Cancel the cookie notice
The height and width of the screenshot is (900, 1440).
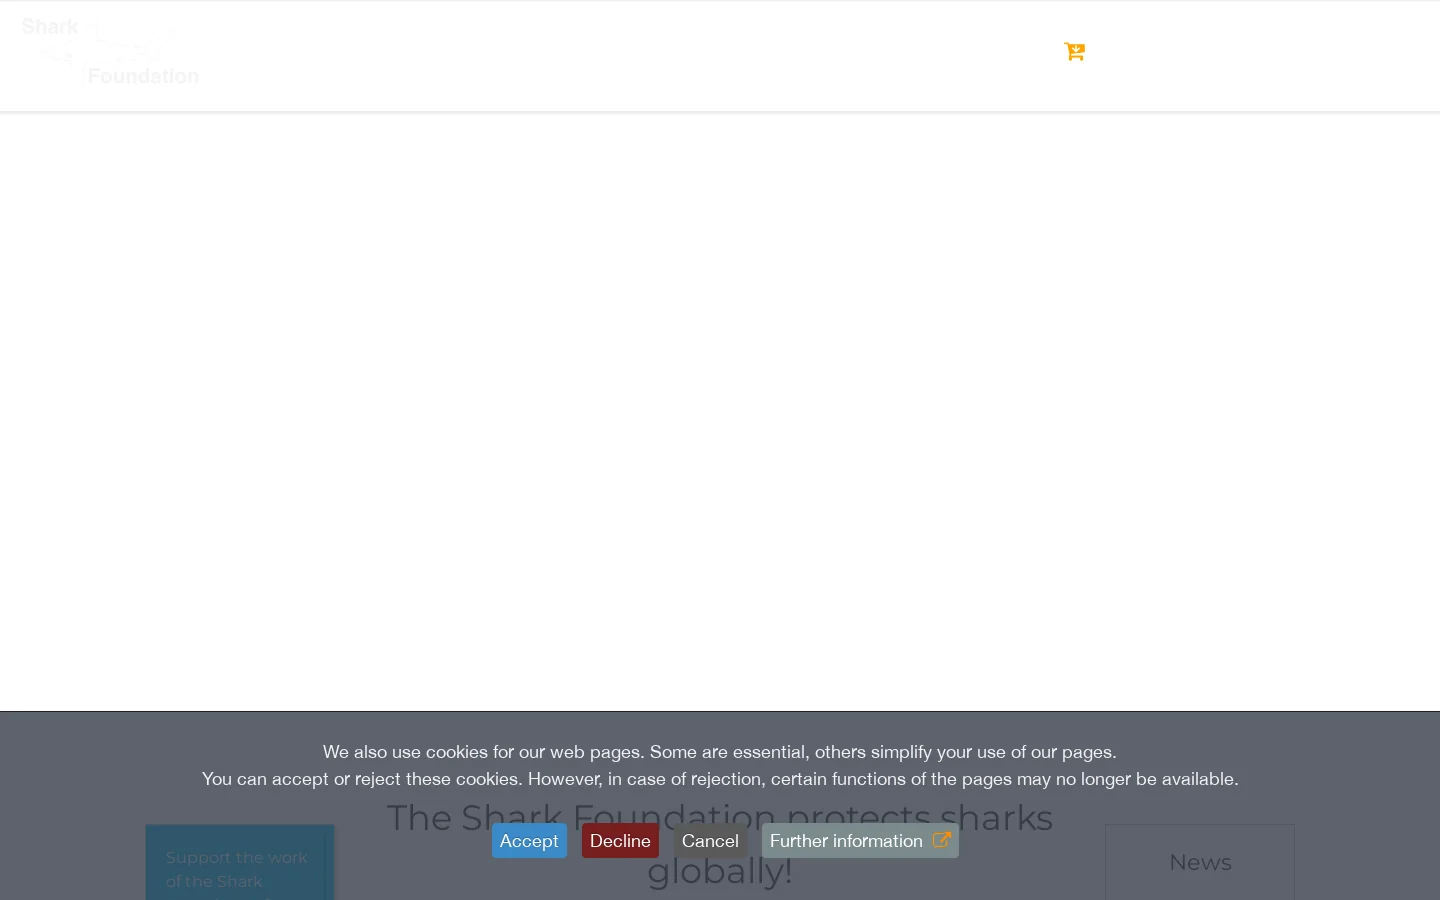(x=710, y=841)
